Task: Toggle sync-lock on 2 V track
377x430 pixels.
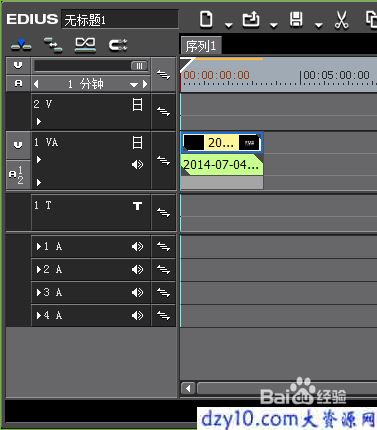Action: pyautogui.click(x=163, y=111)
